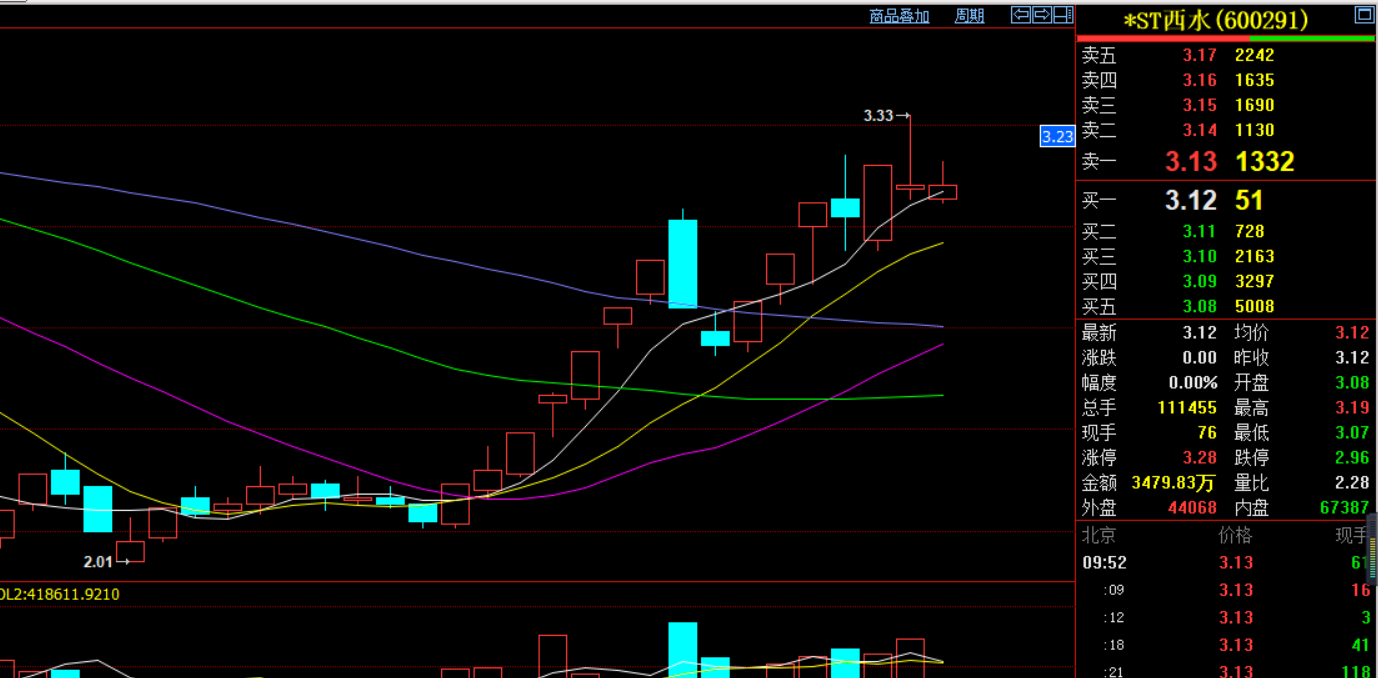
Task: Click the right arrow navigation icon
Action: pos(1041,14)
